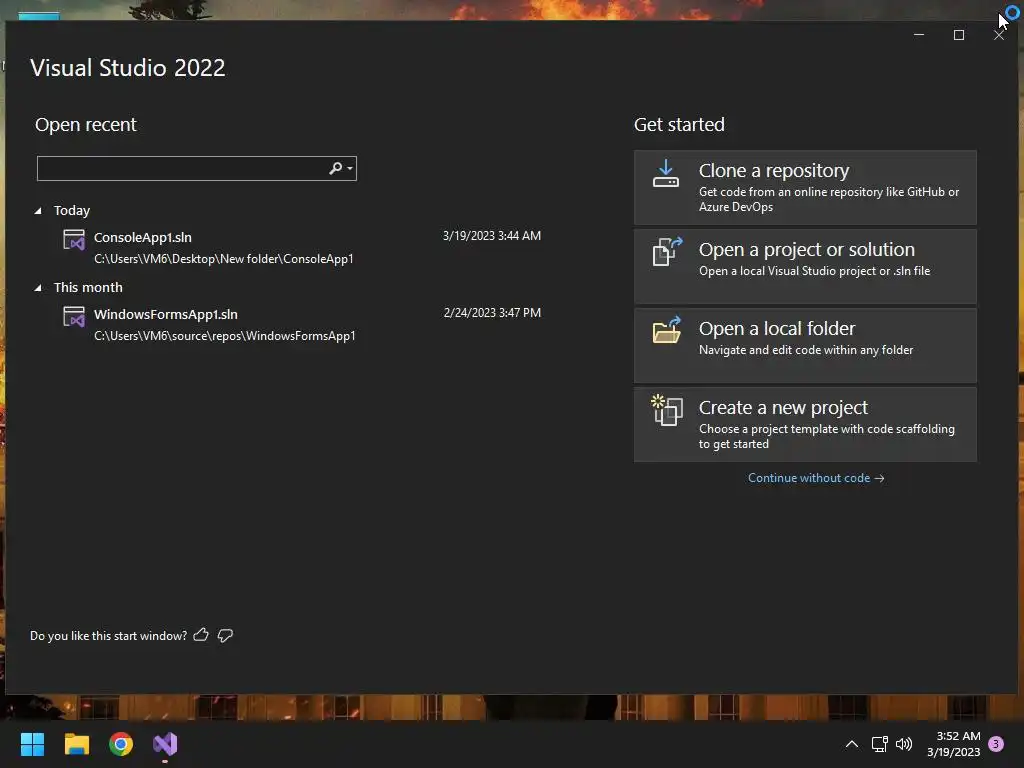Choose Open a local folder
This screenshot has width=1024, height=768.
[x=805, y=345]
